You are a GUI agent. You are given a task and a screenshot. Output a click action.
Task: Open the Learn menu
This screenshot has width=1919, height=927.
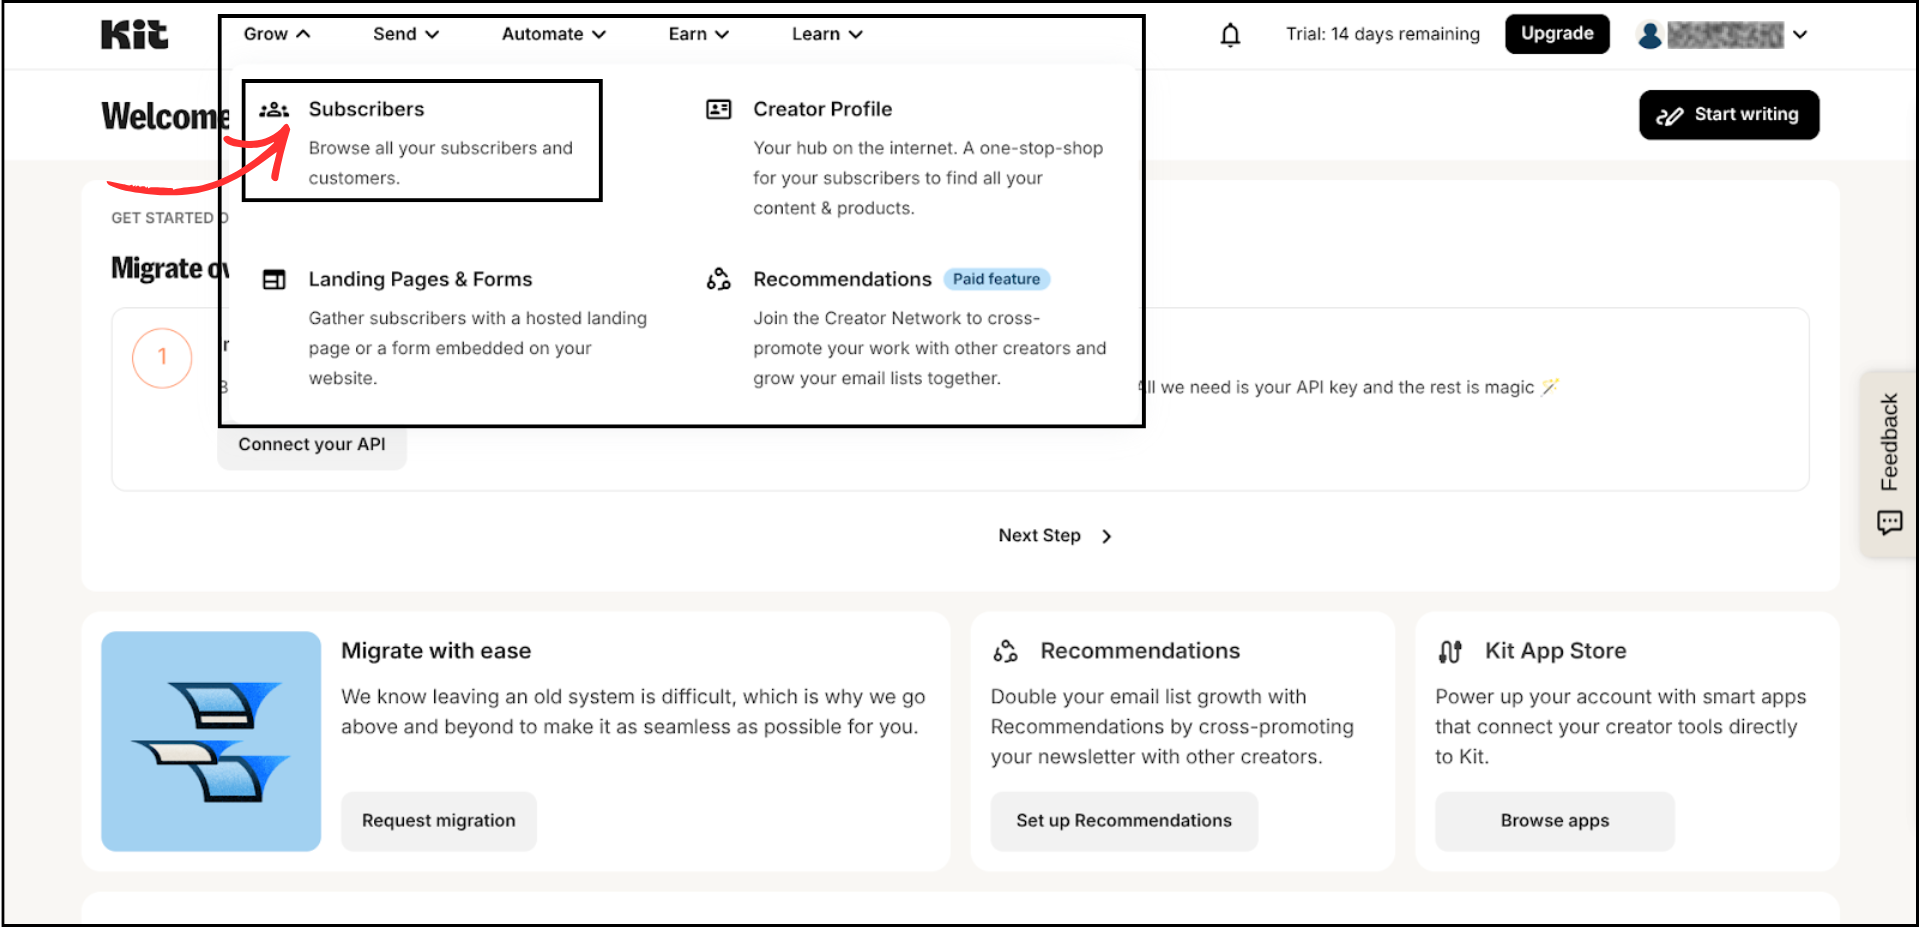coord(826,33)
